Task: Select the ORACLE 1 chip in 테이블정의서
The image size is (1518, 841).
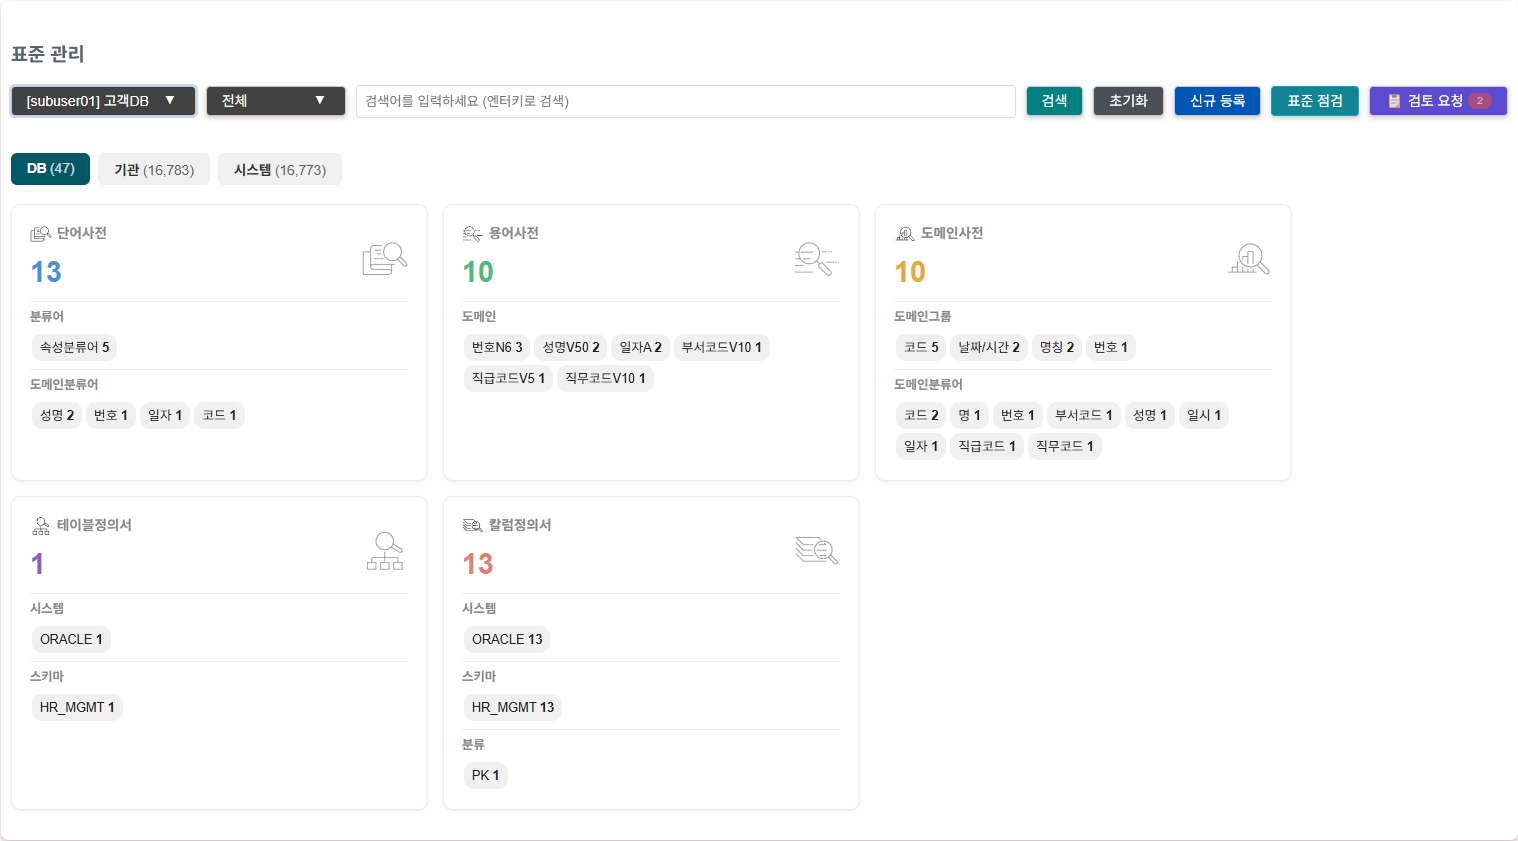Action: click(x=71, y=639)
